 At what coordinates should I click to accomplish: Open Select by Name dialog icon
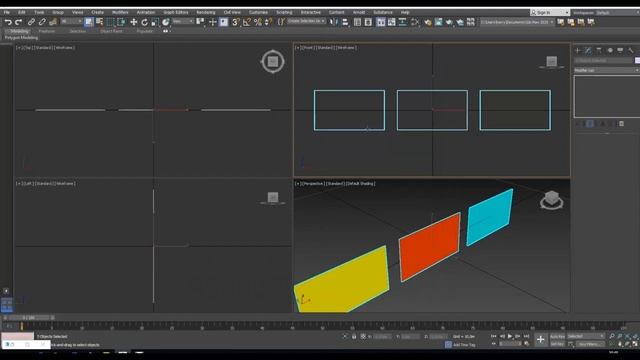click(x=99, y=22)
